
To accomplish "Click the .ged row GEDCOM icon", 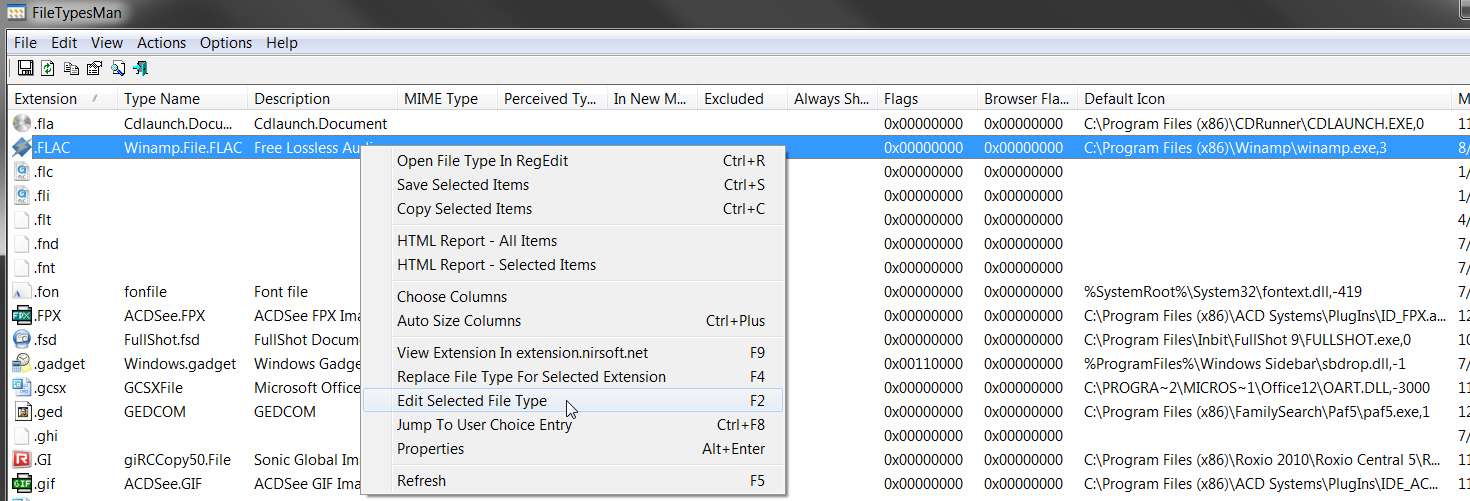I will coord(22,412).
